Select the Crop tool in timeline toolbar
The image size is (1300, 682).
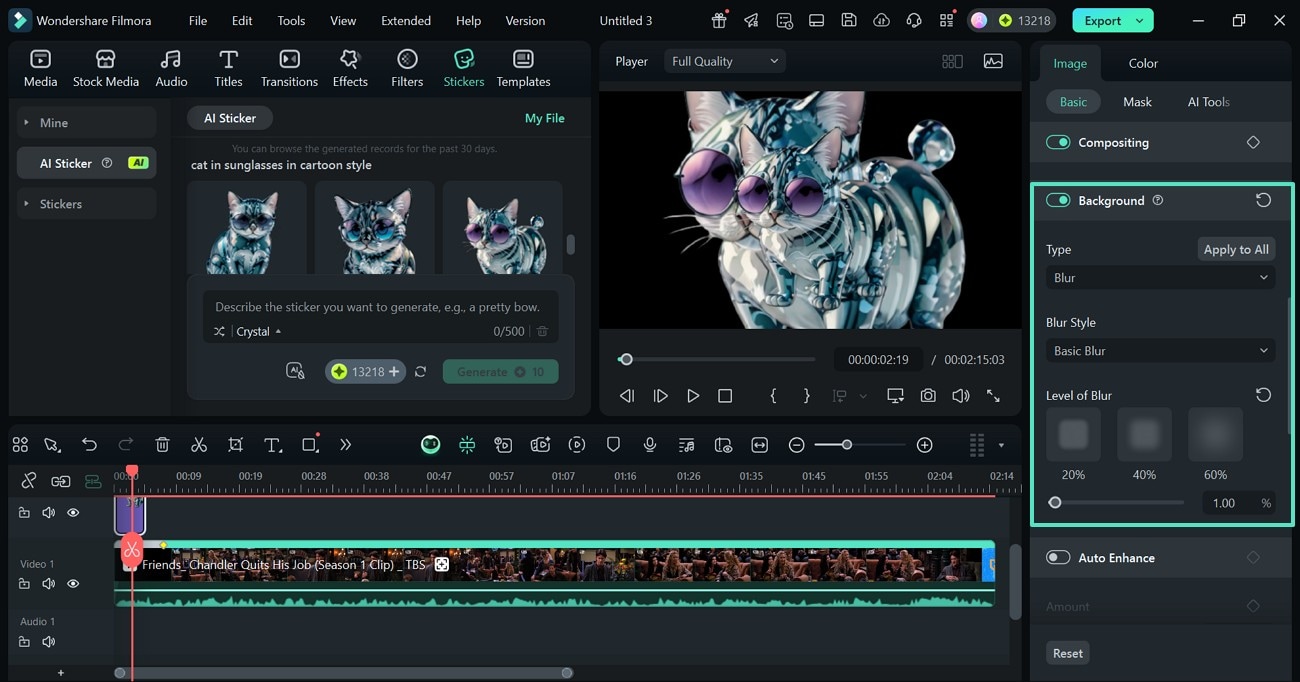[235, 445]
